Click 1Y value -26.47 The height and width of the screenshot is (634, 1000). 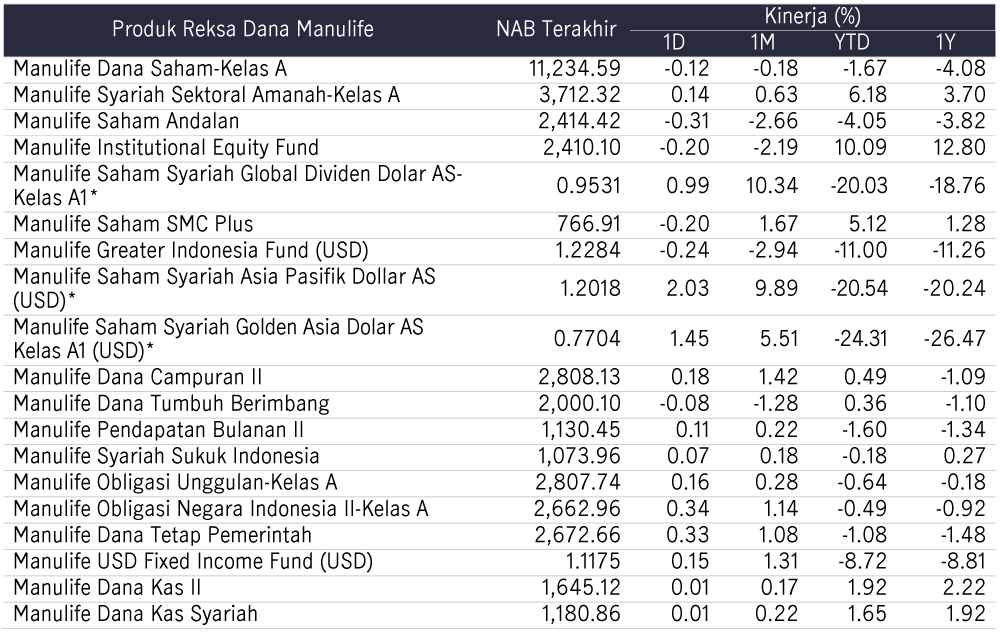(x=955, y=339)
